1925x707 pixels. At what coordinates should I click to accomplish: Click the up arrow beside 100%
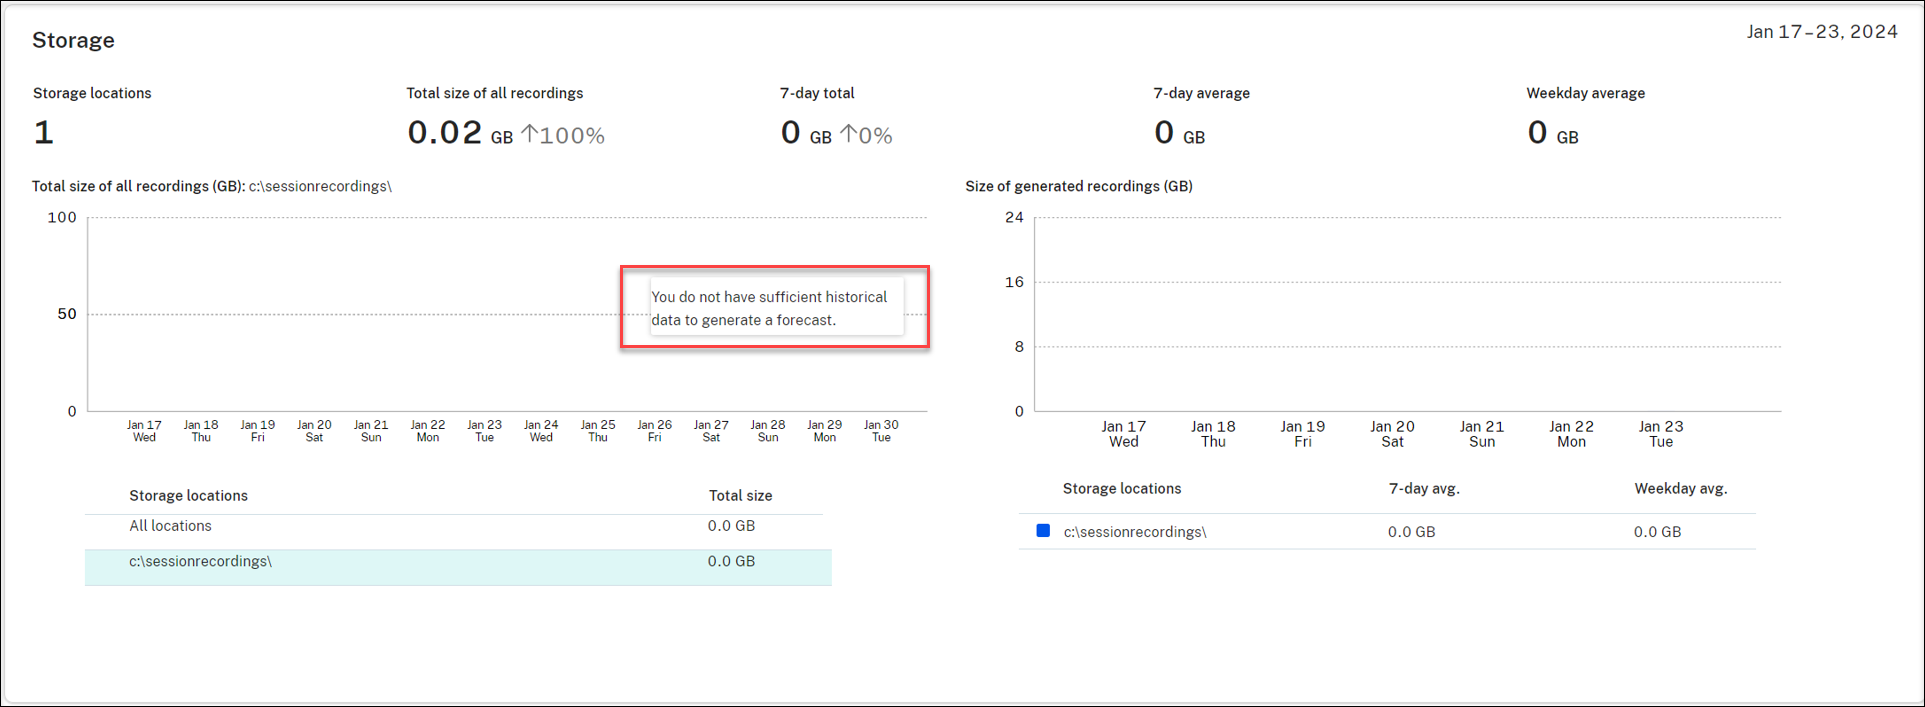pyautogui.click(x=530, y=134)
